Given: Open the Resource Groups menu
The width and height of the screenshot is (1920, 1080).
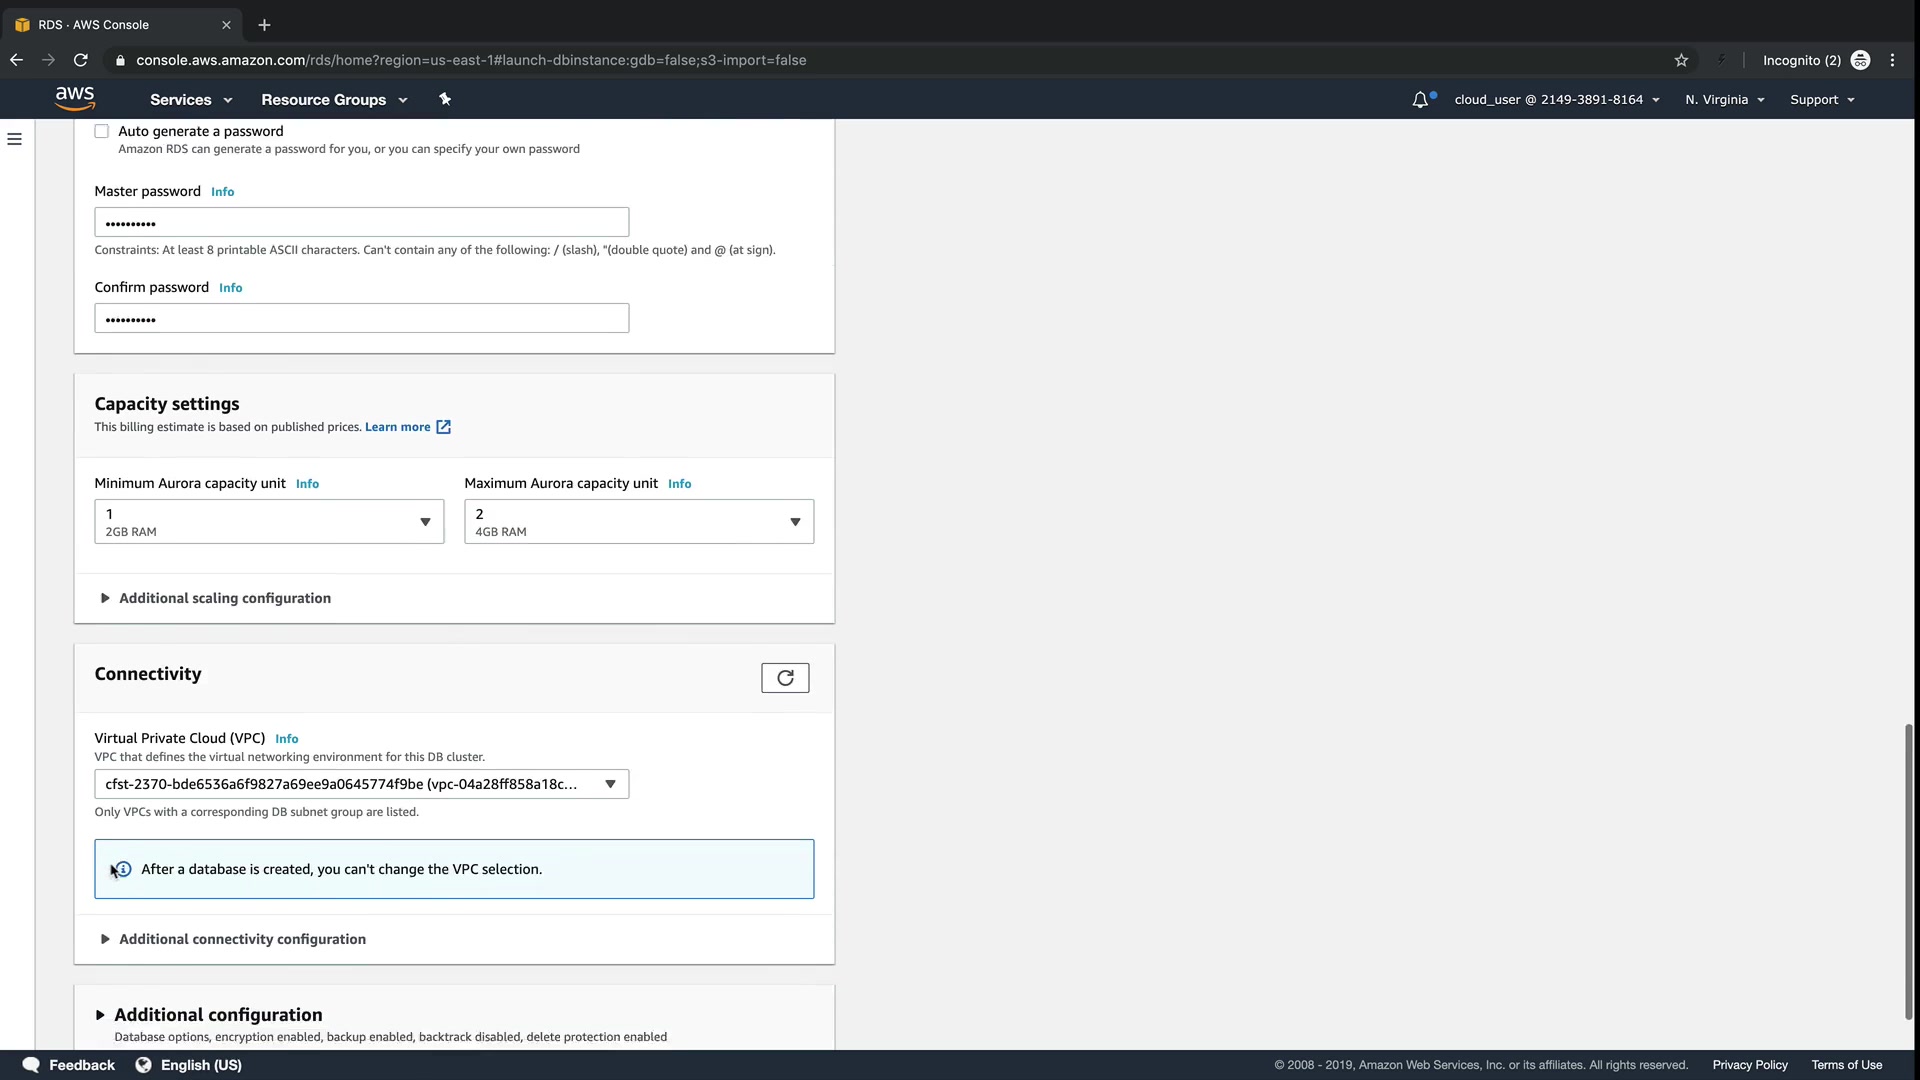Looking at the screenshot, I should coord(334,99).
